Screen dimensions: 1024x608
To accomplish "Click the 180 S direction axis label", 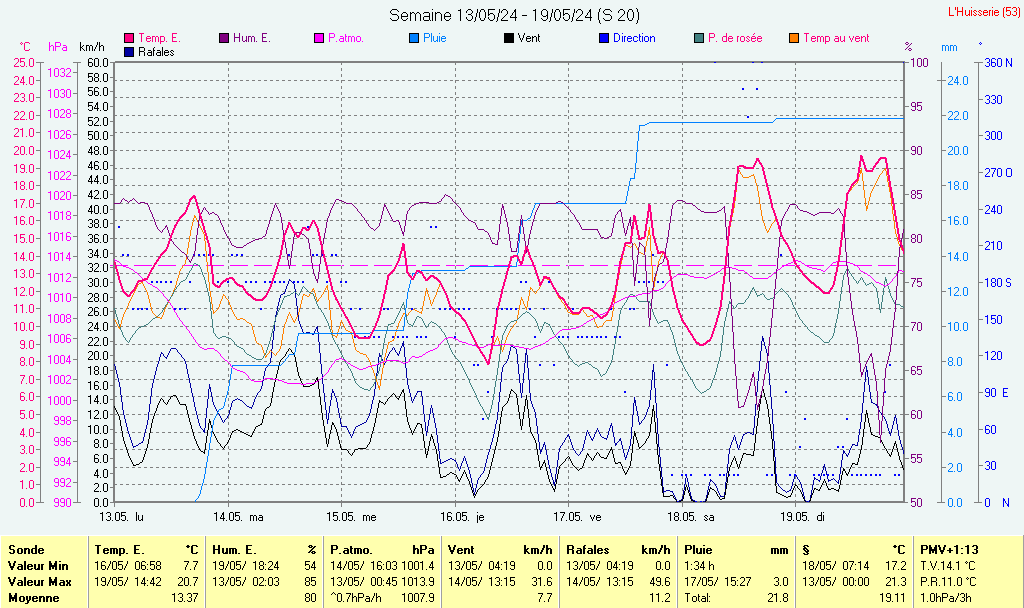I will pyautogui.click(x=998, y=283).
